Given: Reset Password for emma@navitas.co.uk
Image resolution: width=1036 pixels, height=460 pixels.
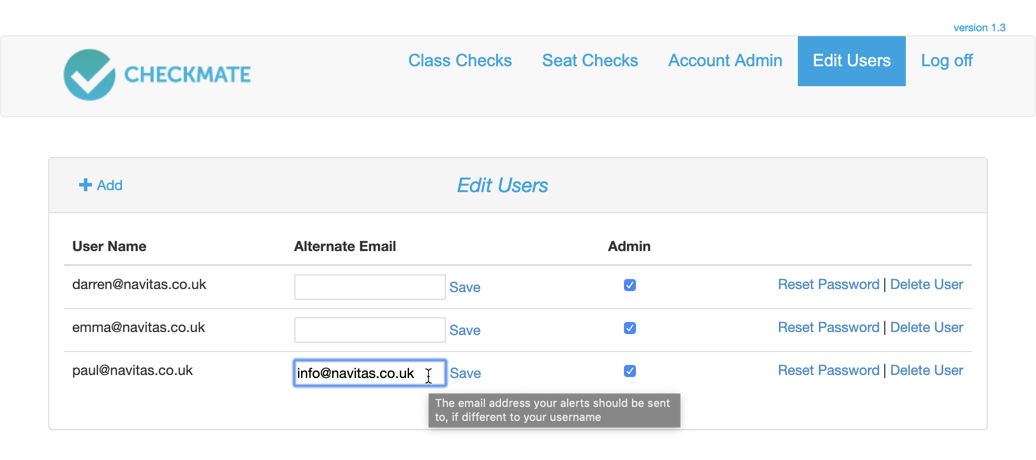Looking at the screenshot, I should (x=829, y=328).
